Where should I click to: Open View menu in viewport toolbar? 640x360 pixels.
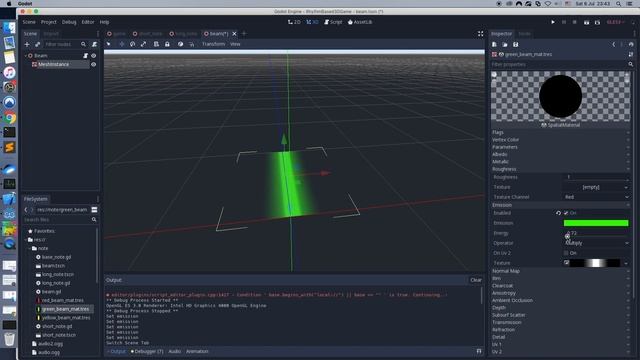coord(235,44)
